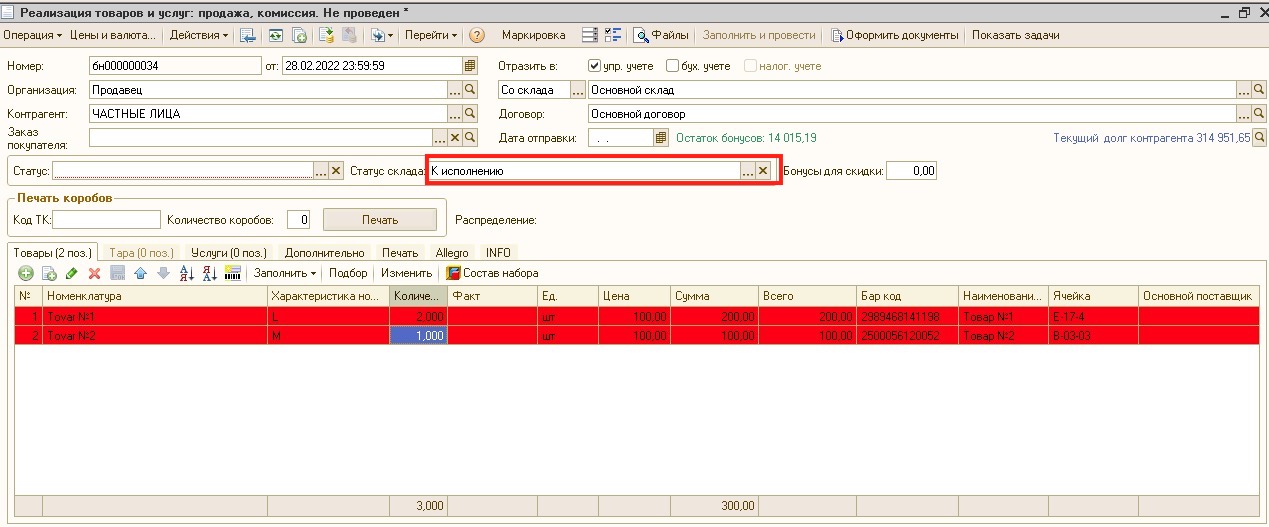Click the copy row icon in table toolbar
1269x527 pixels.
point(49,273)
